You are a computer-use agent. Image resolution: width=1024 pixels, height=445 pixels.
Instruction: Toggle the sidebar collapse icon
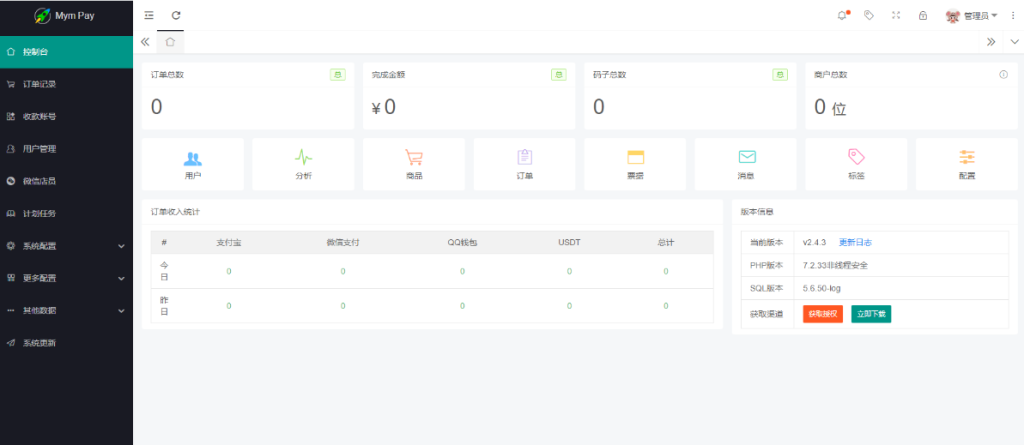[x=149, y=16]
